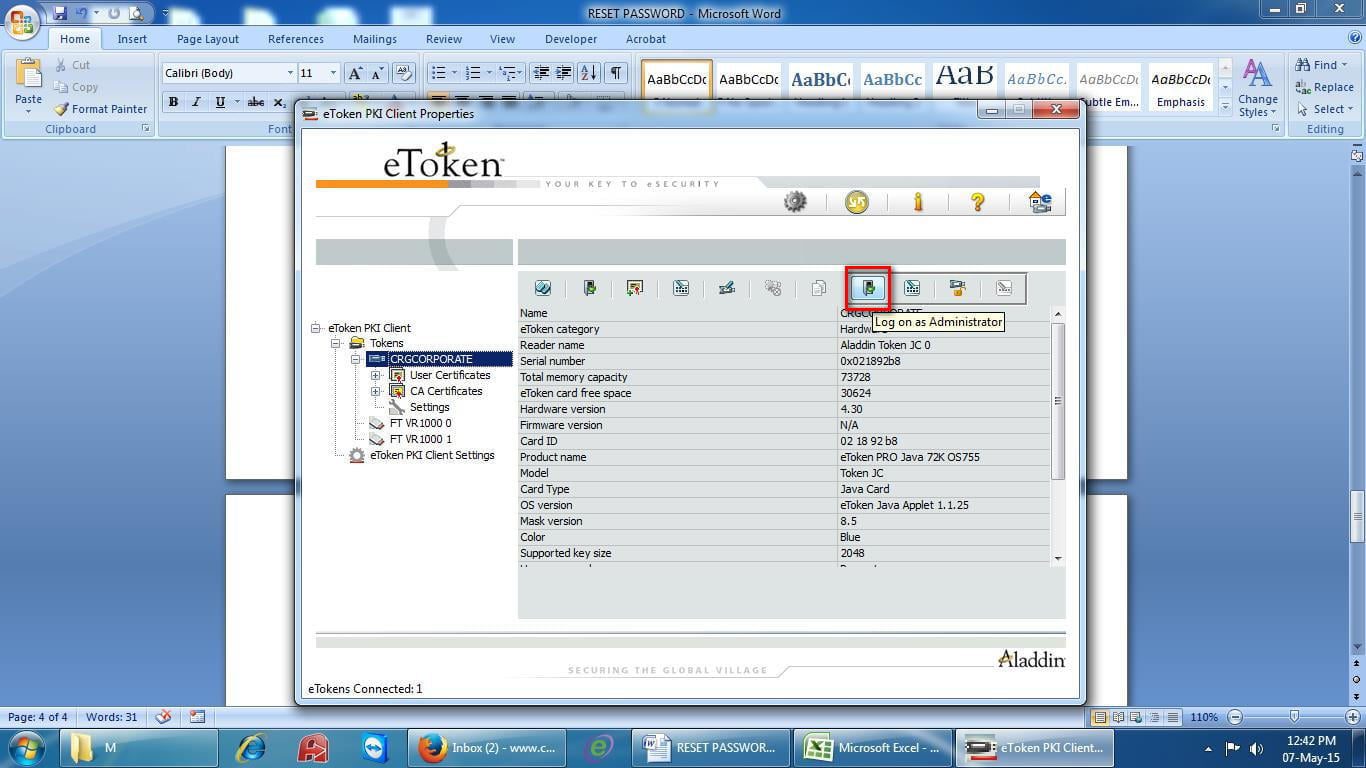Click the Change eToken Password keypad icon

coord(681,288)
